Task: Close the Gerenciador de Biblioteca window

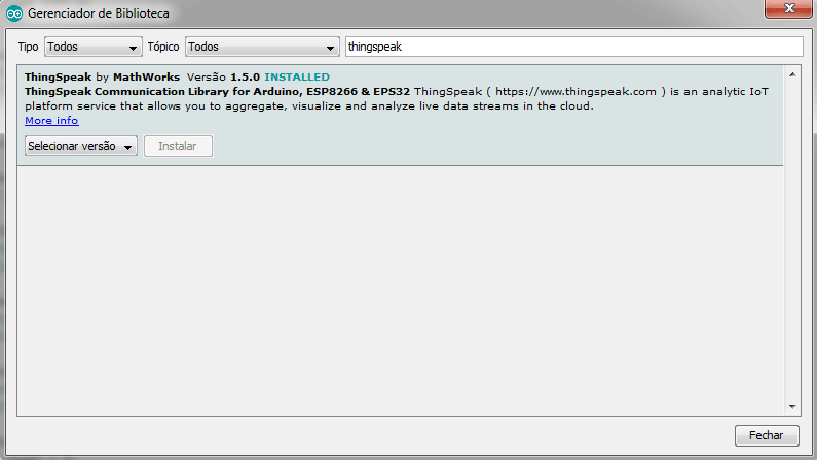Action: (x=789, y=9)
